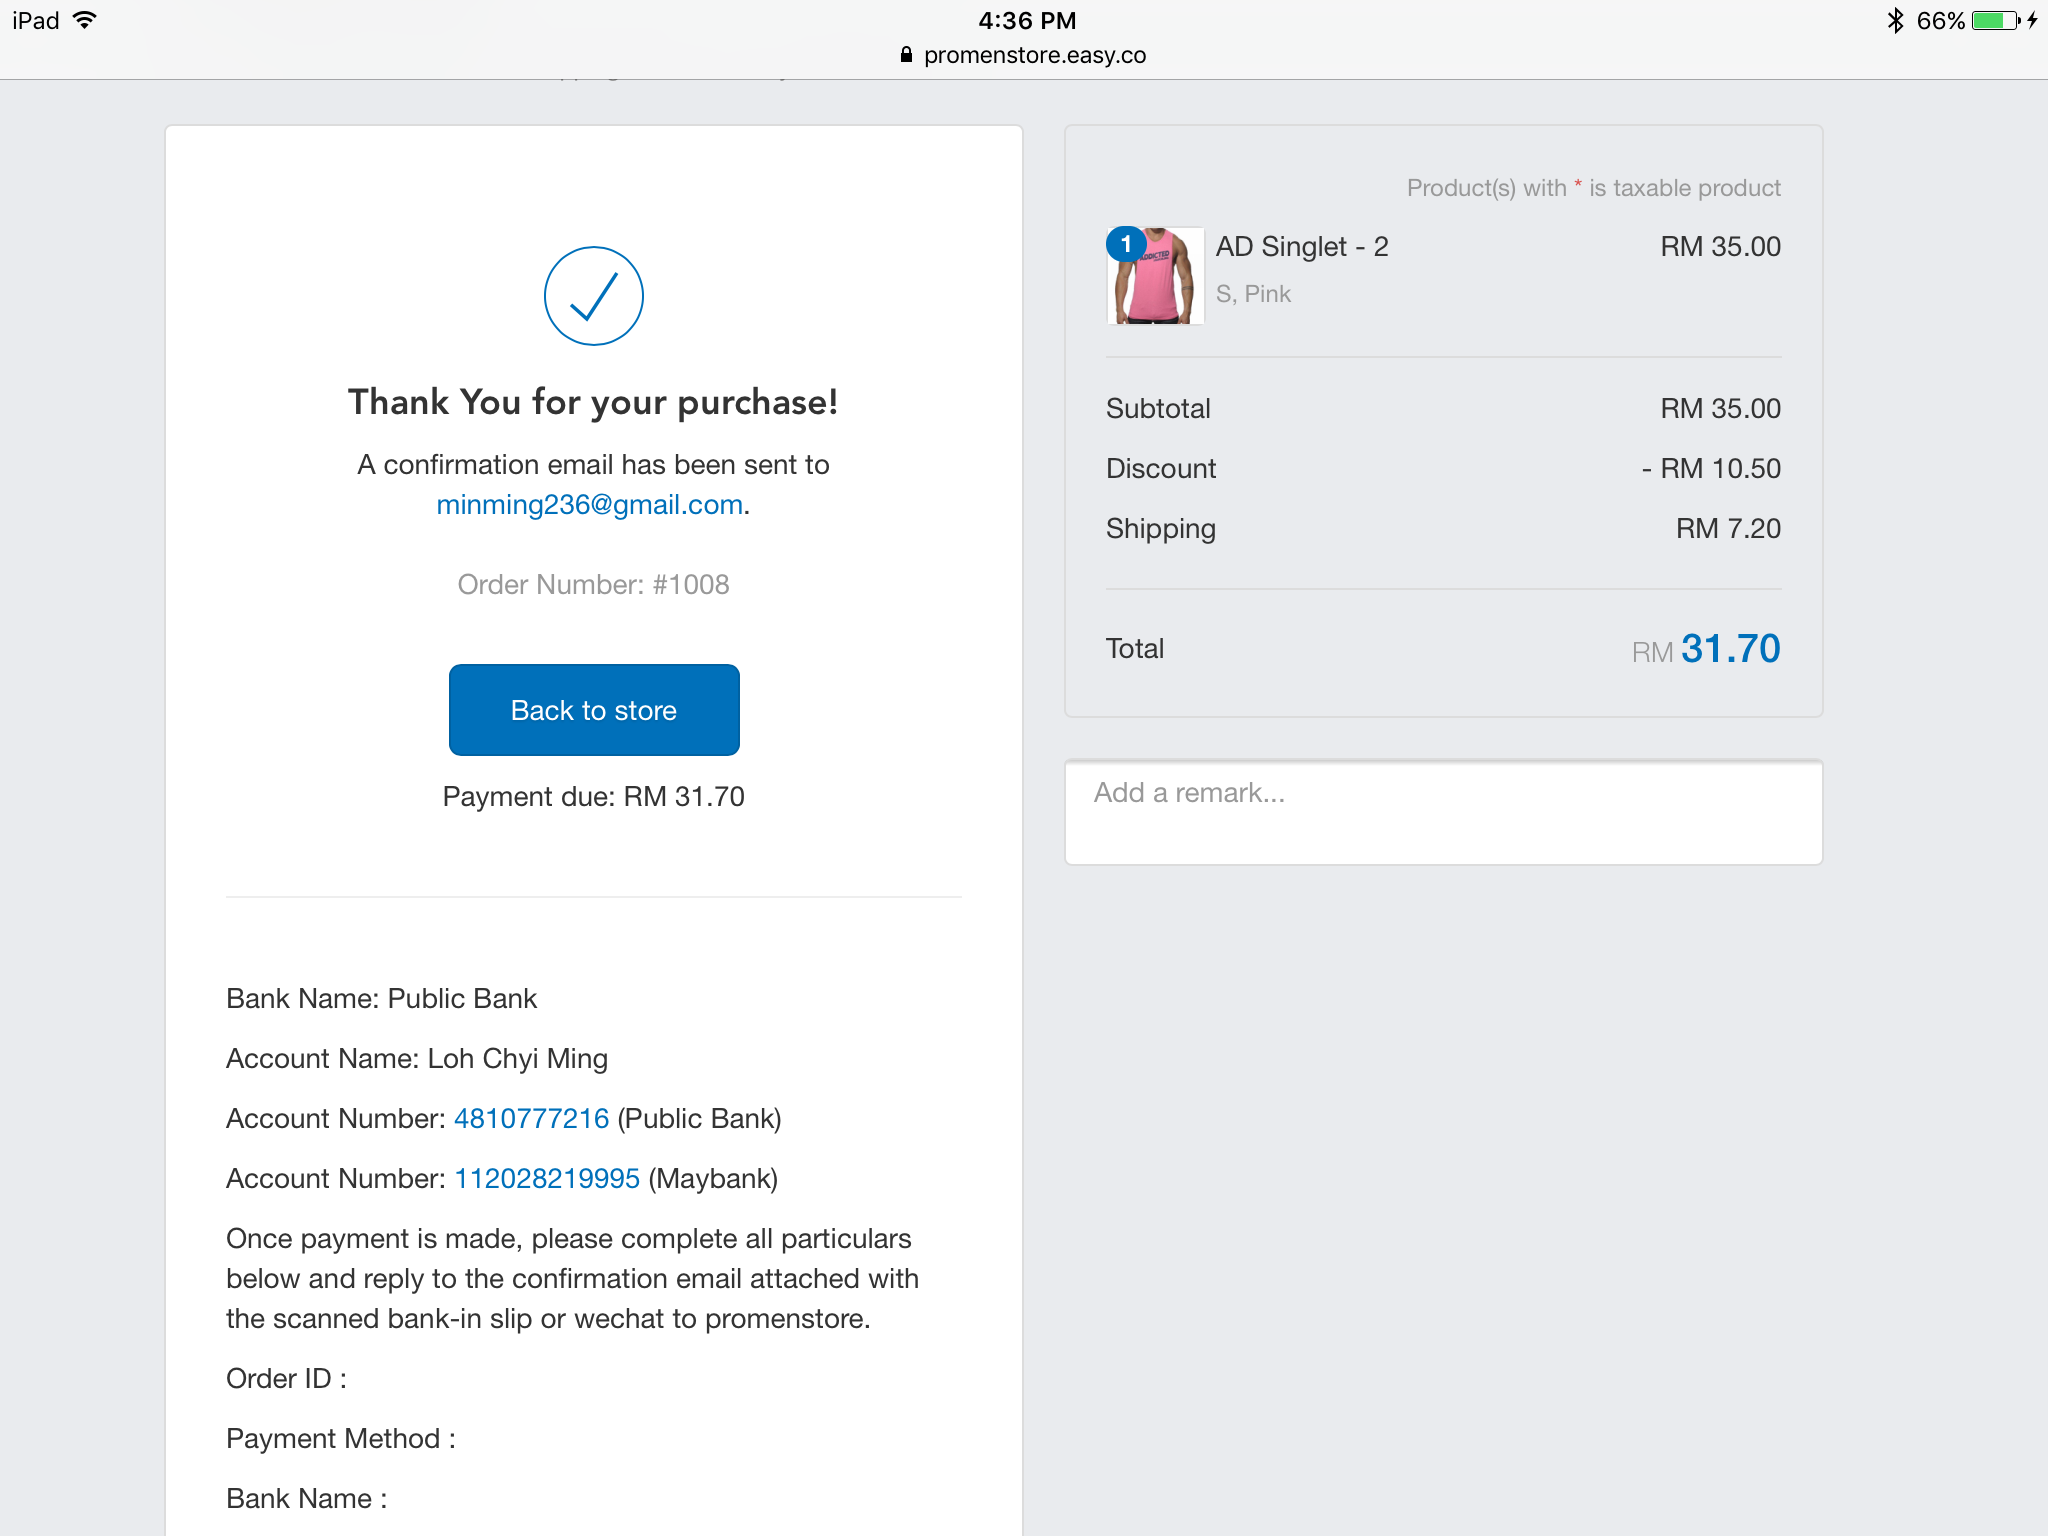Tap the Payment due RM 31.70 line
Viewport: 2048px width, 1536px height.
593,797
